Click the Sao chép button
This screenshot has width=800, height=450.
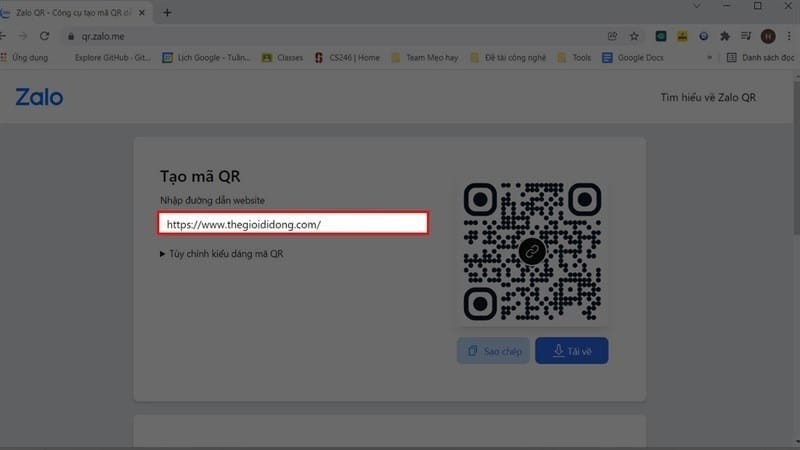493,351
